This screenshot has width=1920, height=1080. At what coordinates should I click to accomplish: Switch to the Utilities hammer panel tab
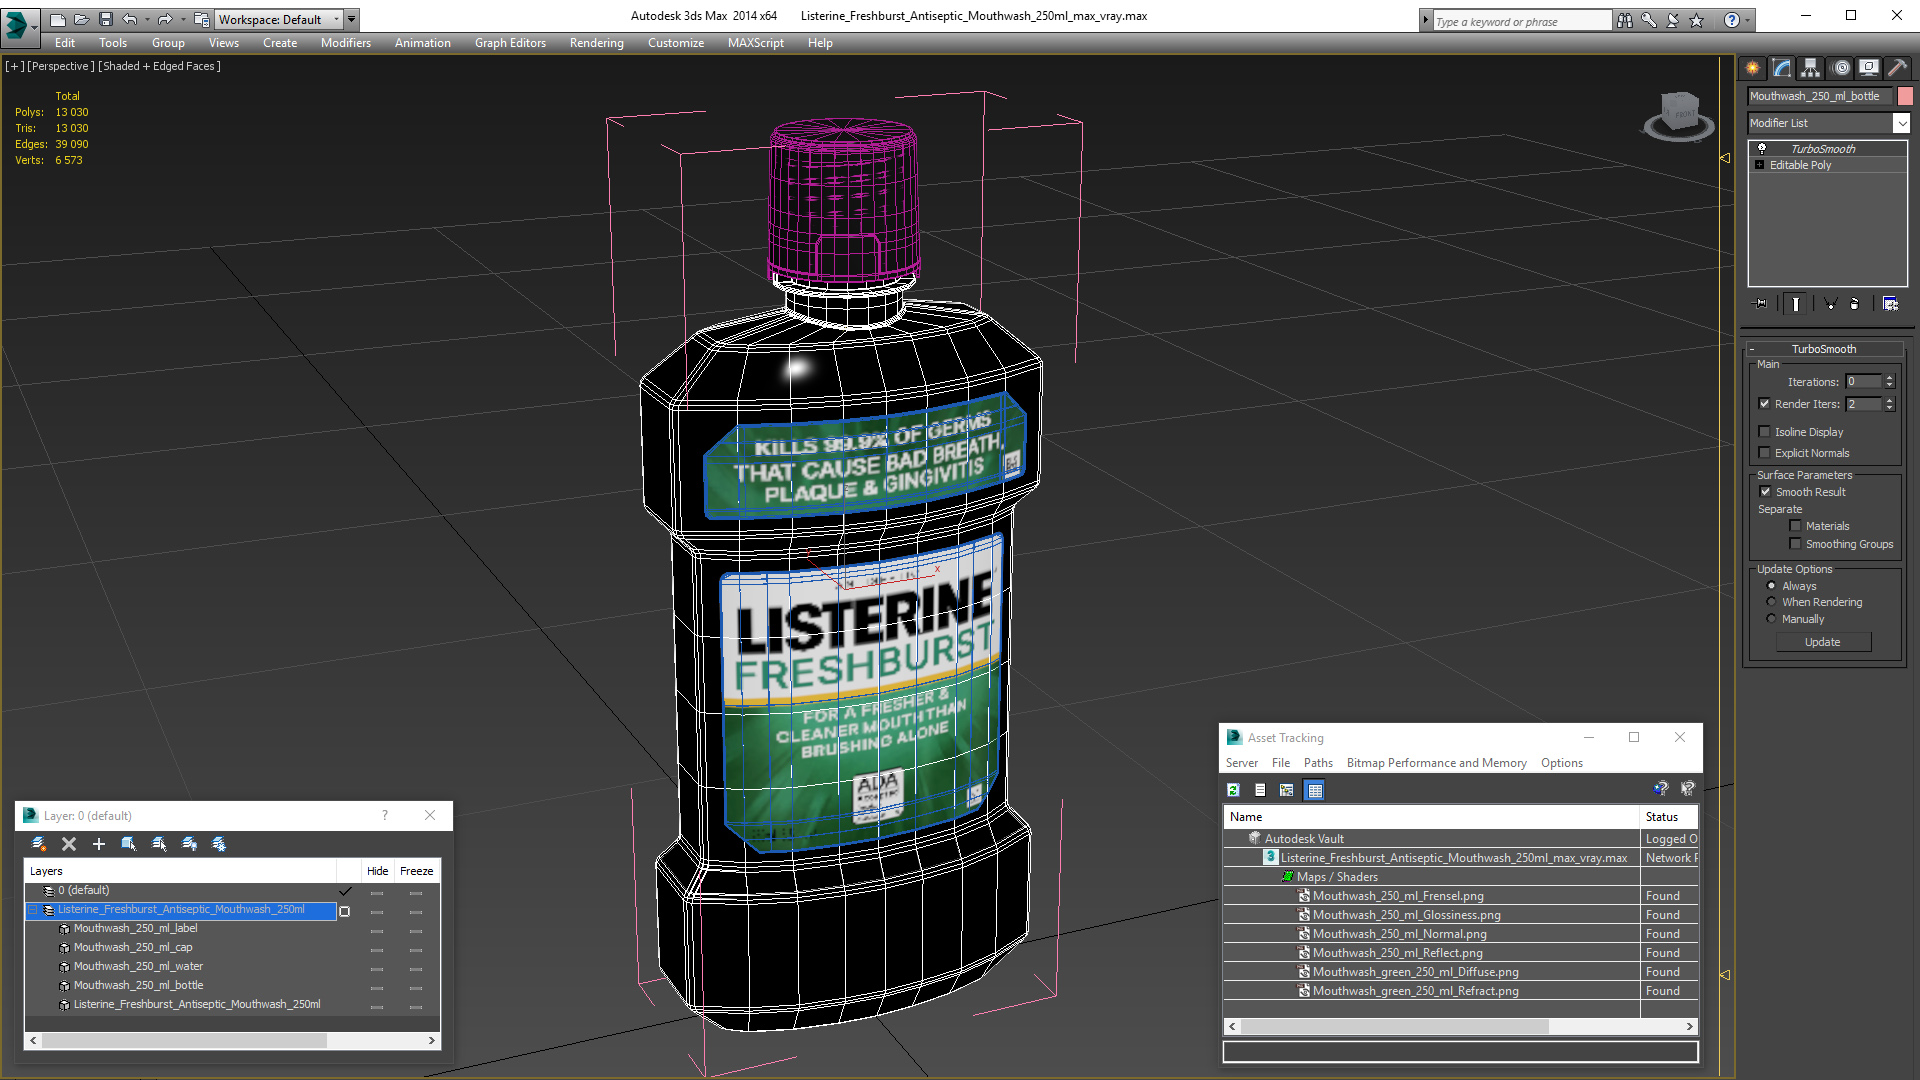1897,68
